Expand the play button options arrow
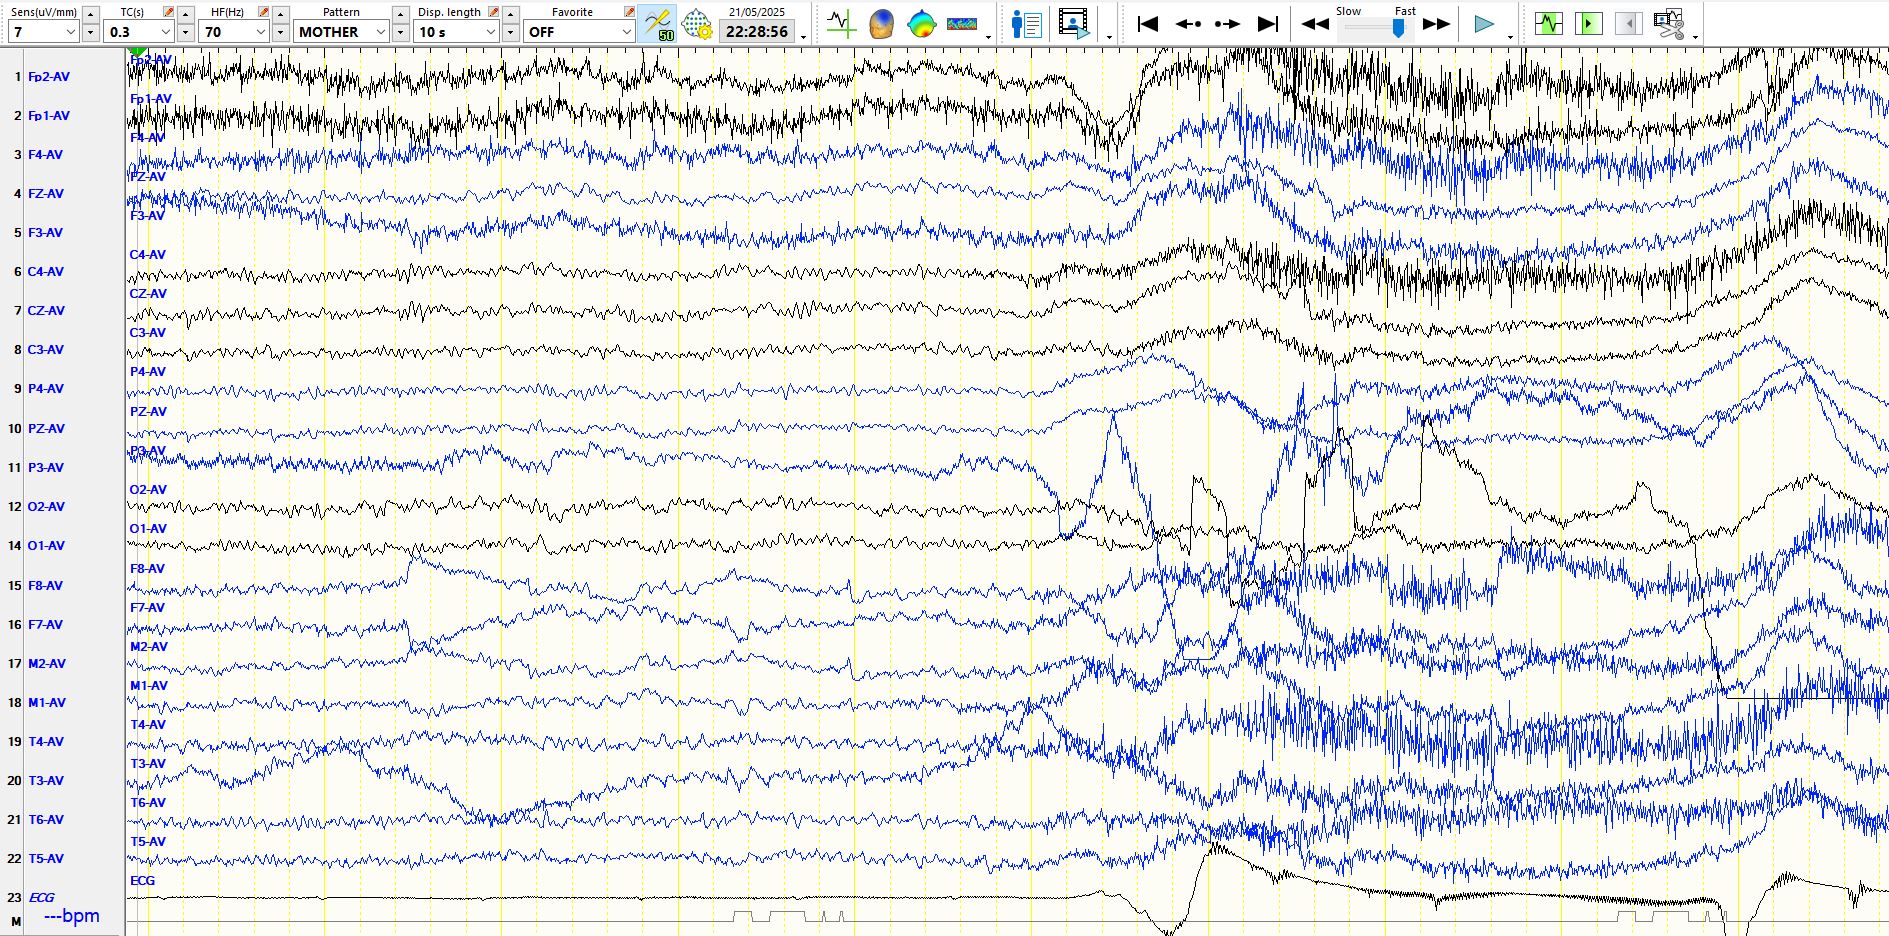 [1510, 36]
